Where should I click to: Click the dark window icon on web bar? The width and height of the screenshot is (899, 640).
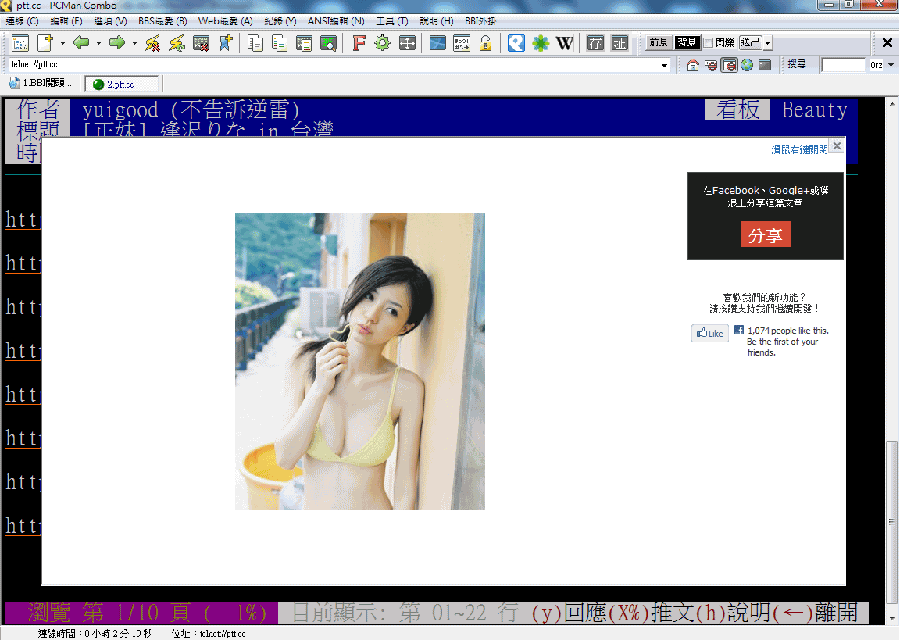[x=764, y=65]
